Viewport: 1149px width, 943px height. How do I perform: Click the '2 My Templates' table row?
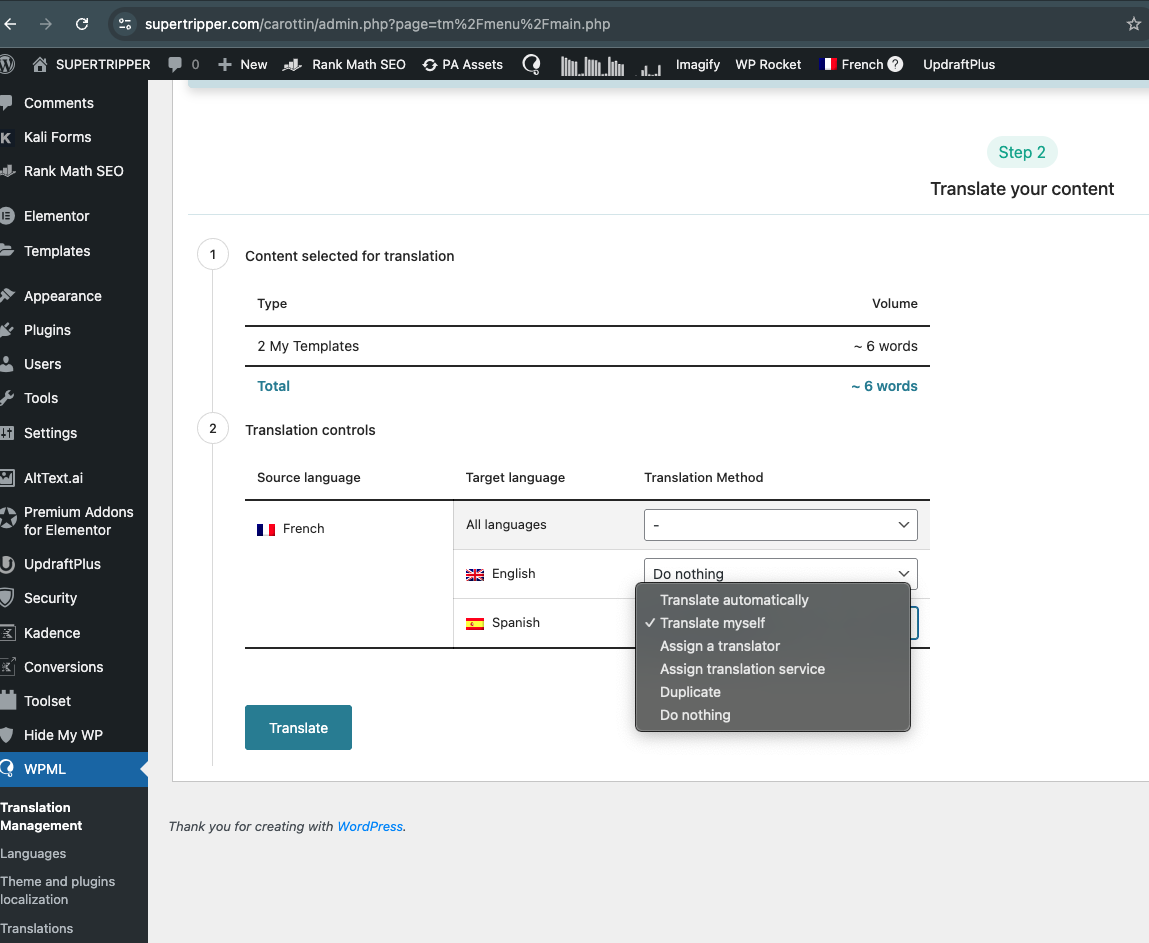pyautogui.click(x=587, y=346)
